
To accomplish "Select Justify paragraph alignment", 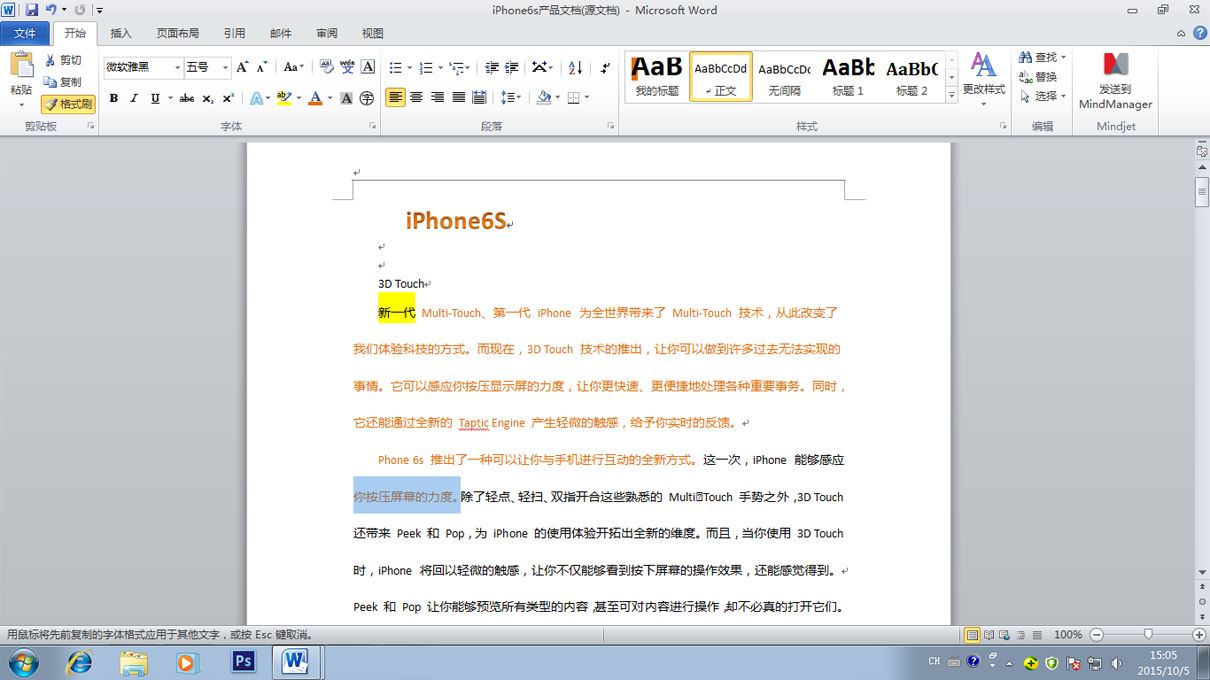I will [x=458, y=98].
